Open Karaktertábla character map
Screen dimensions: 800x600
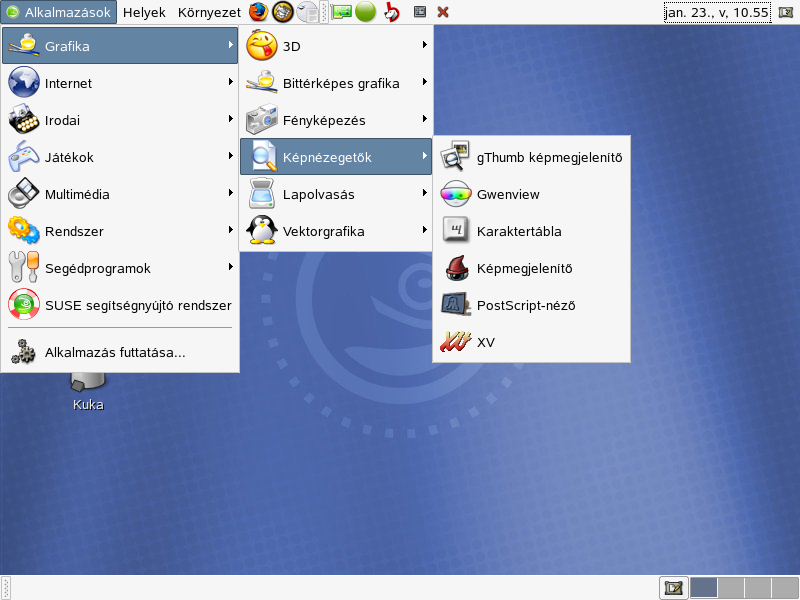[x=531, y=231]
